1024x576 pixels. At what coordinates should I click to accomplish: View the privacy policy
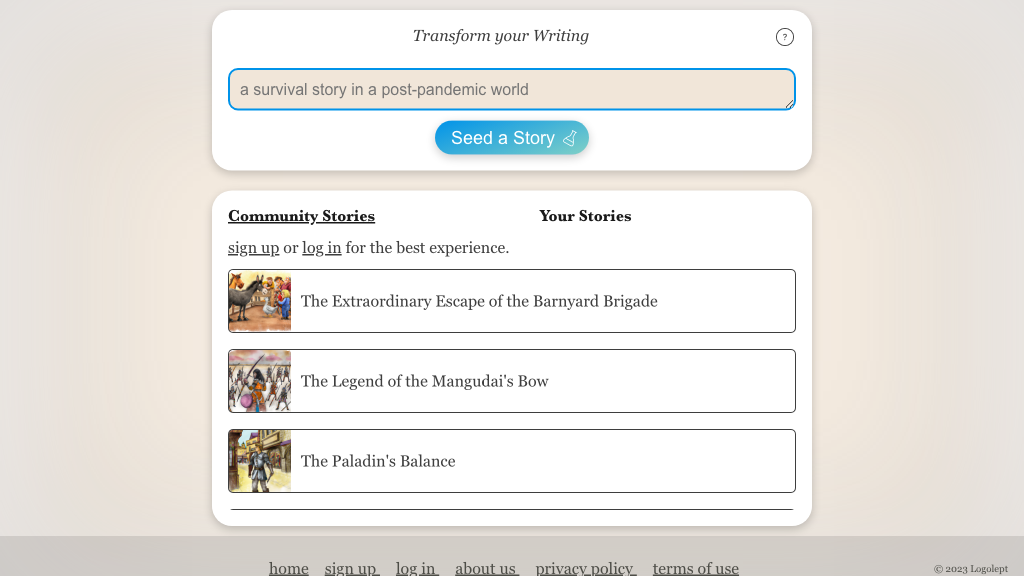tap(585, 568)
